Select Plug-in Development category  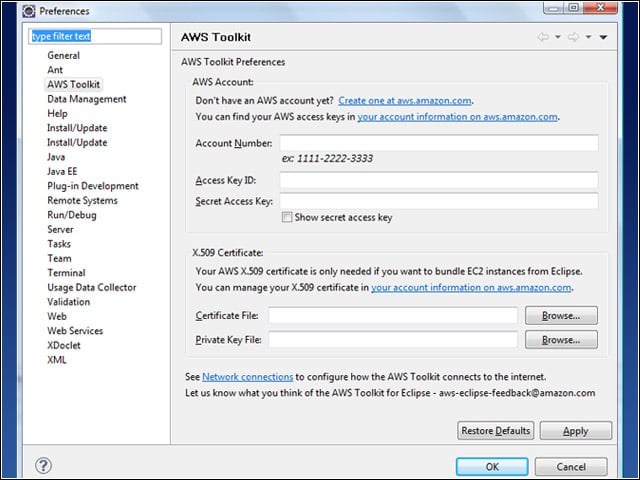93,186
